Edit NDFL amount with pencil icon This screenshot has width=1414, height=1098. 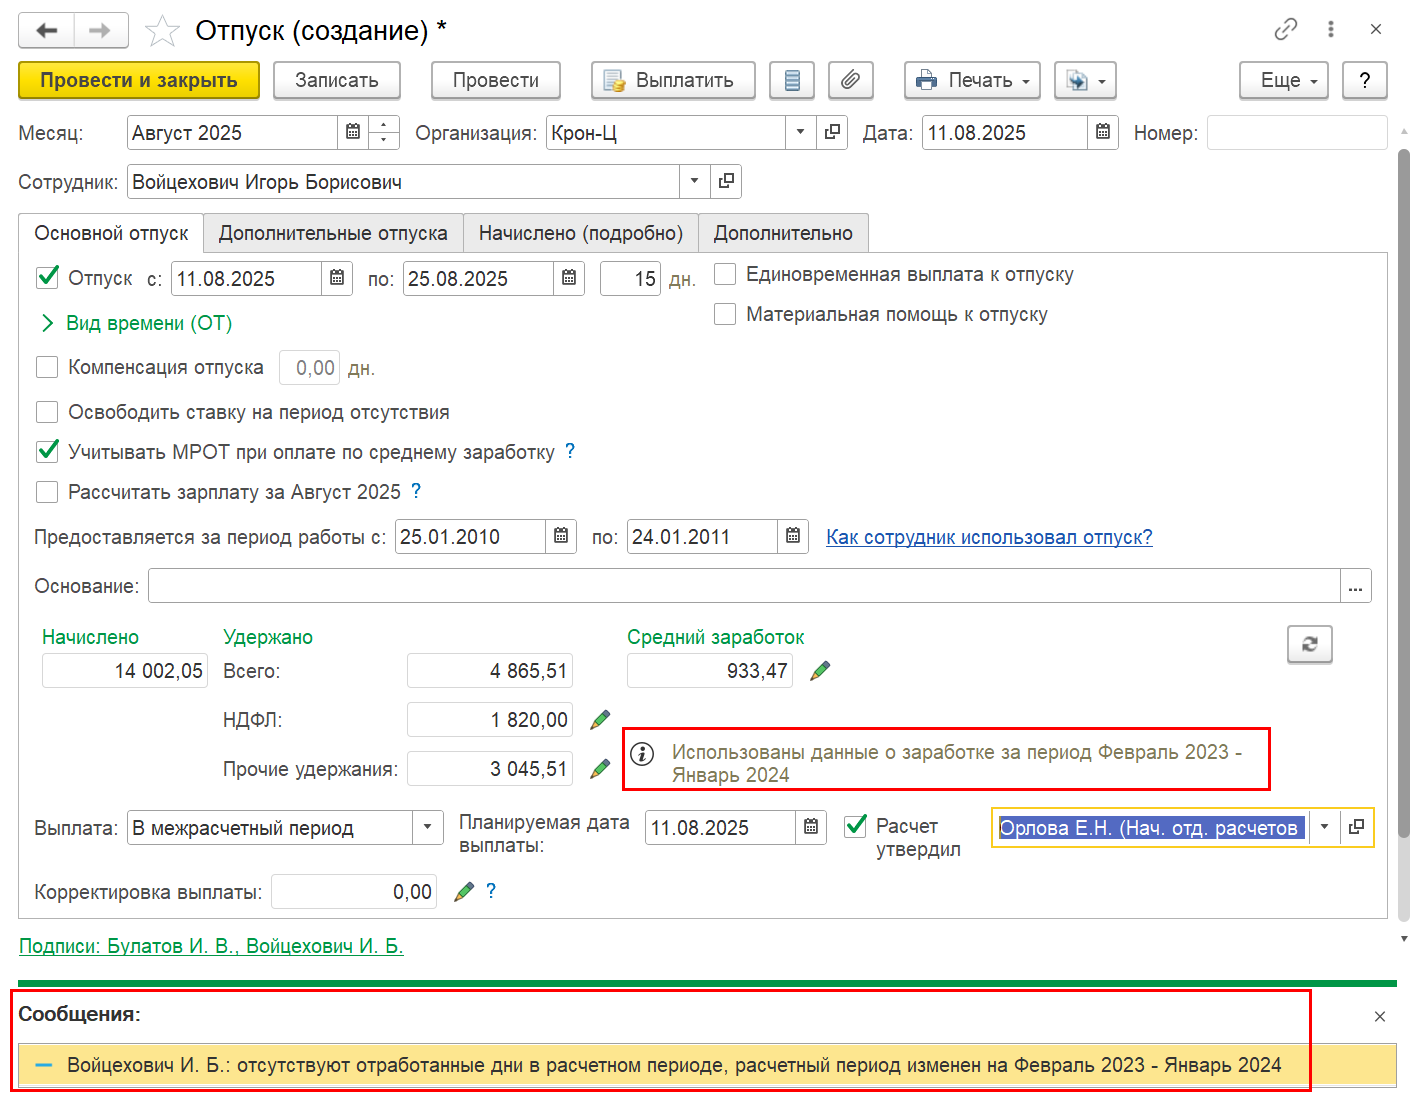click(x=600, y=720)
